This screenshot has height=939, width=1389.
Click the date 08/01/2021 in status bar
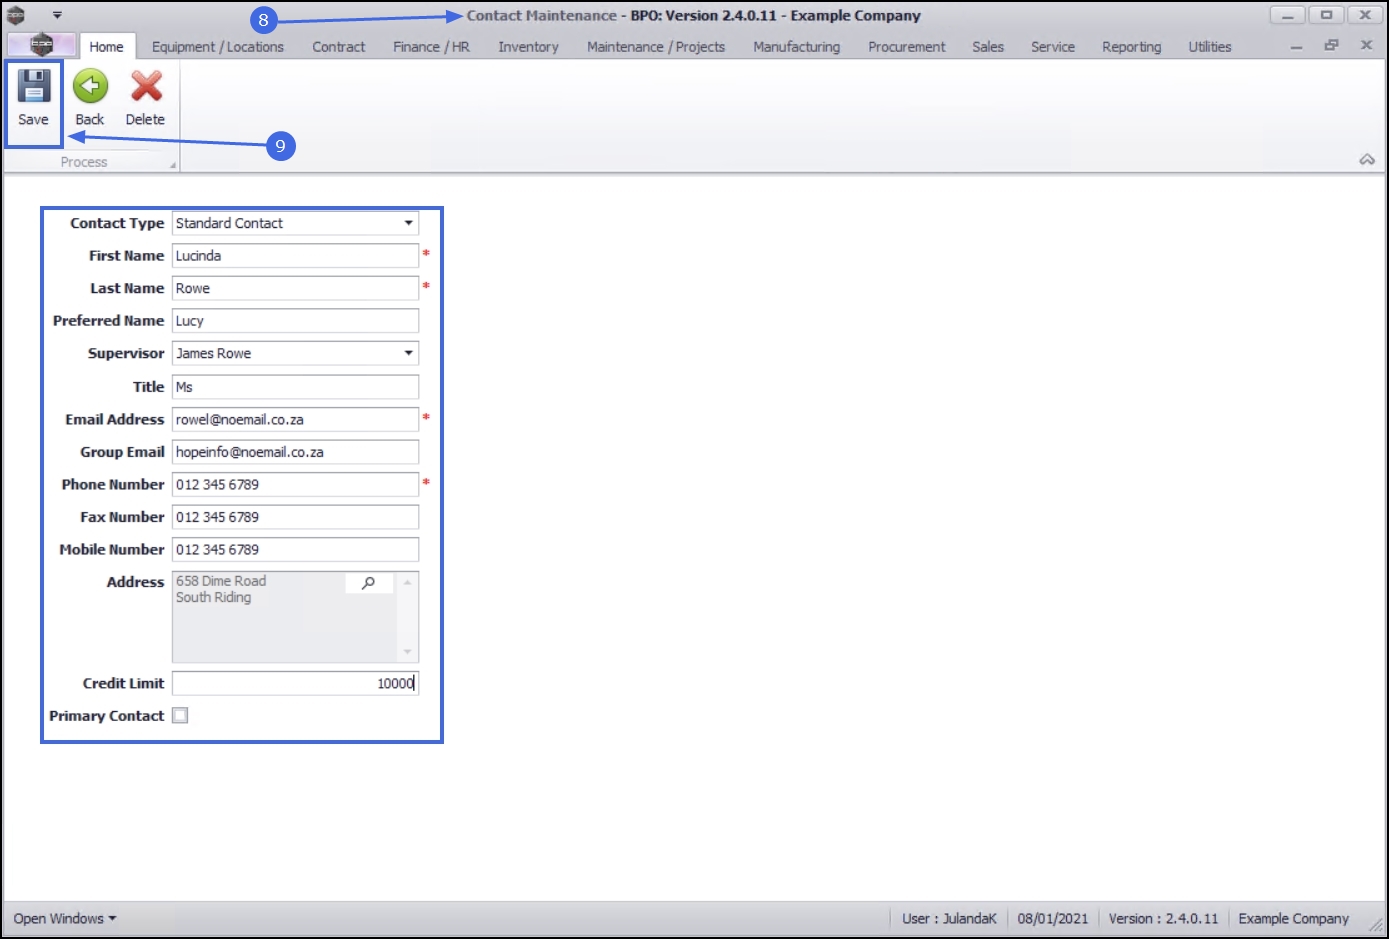[1053, 918]
